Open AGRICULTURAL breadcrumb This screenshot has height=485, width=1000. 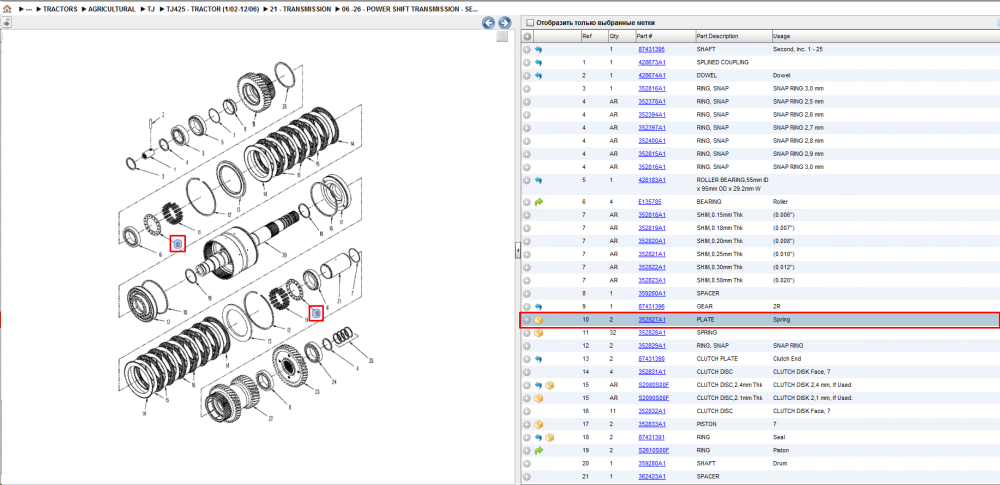click(x=111, y=10)
